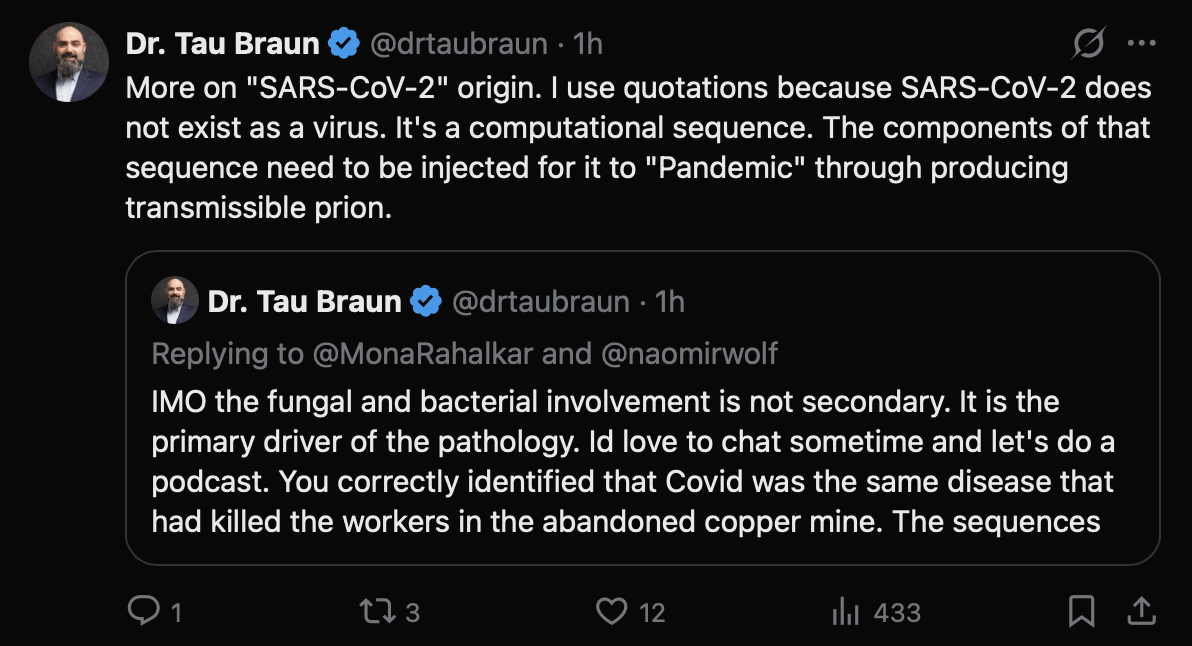This screenshot has width=1192, height=646.
Task: Open small avatar in quoted post
Action: coord(174,301)
